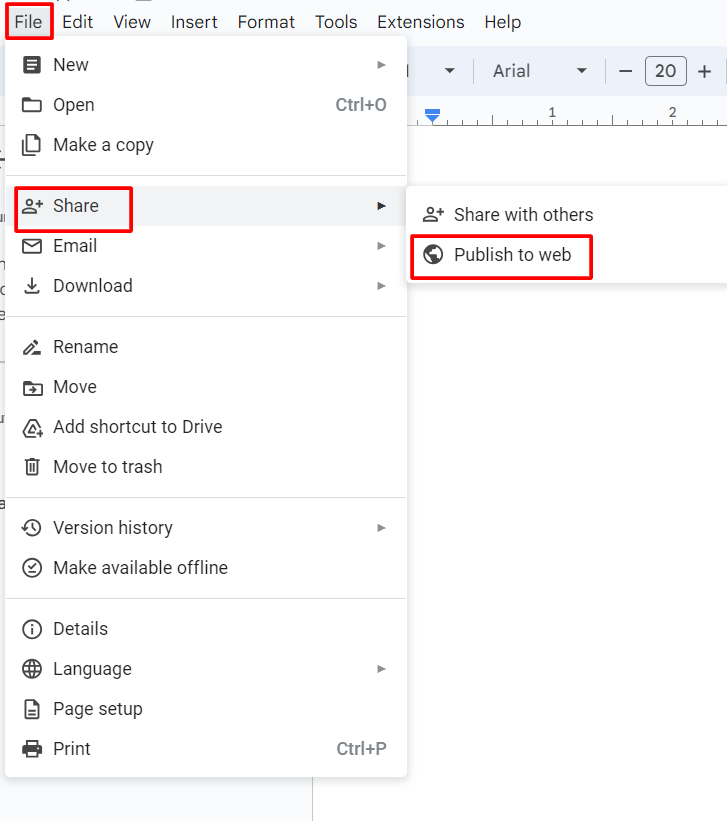Click the Open folder icon
This screenshot has height=821, width=727.
pos(32,105)
